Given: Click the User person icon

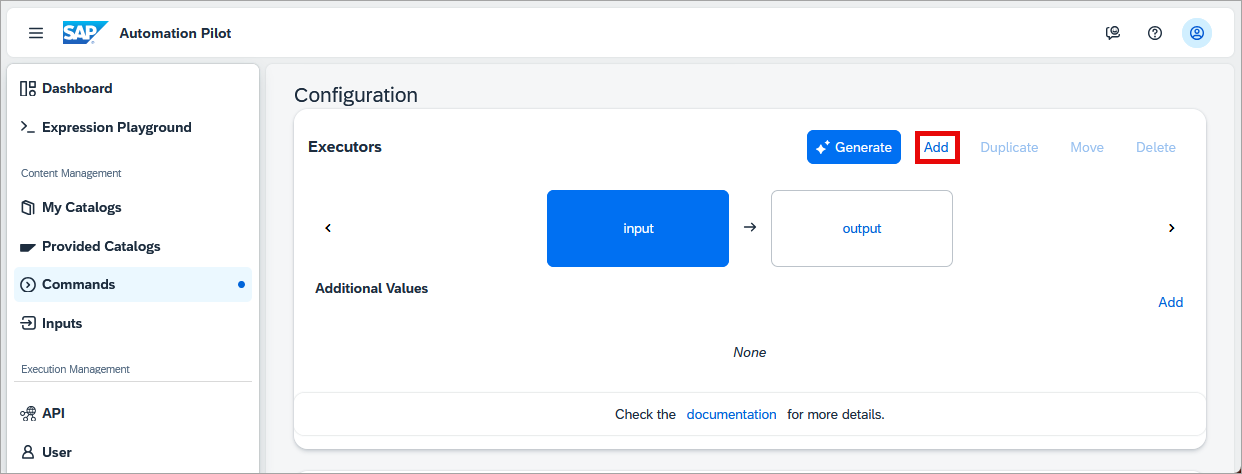Looking at the screenshot, I should 28,452.
